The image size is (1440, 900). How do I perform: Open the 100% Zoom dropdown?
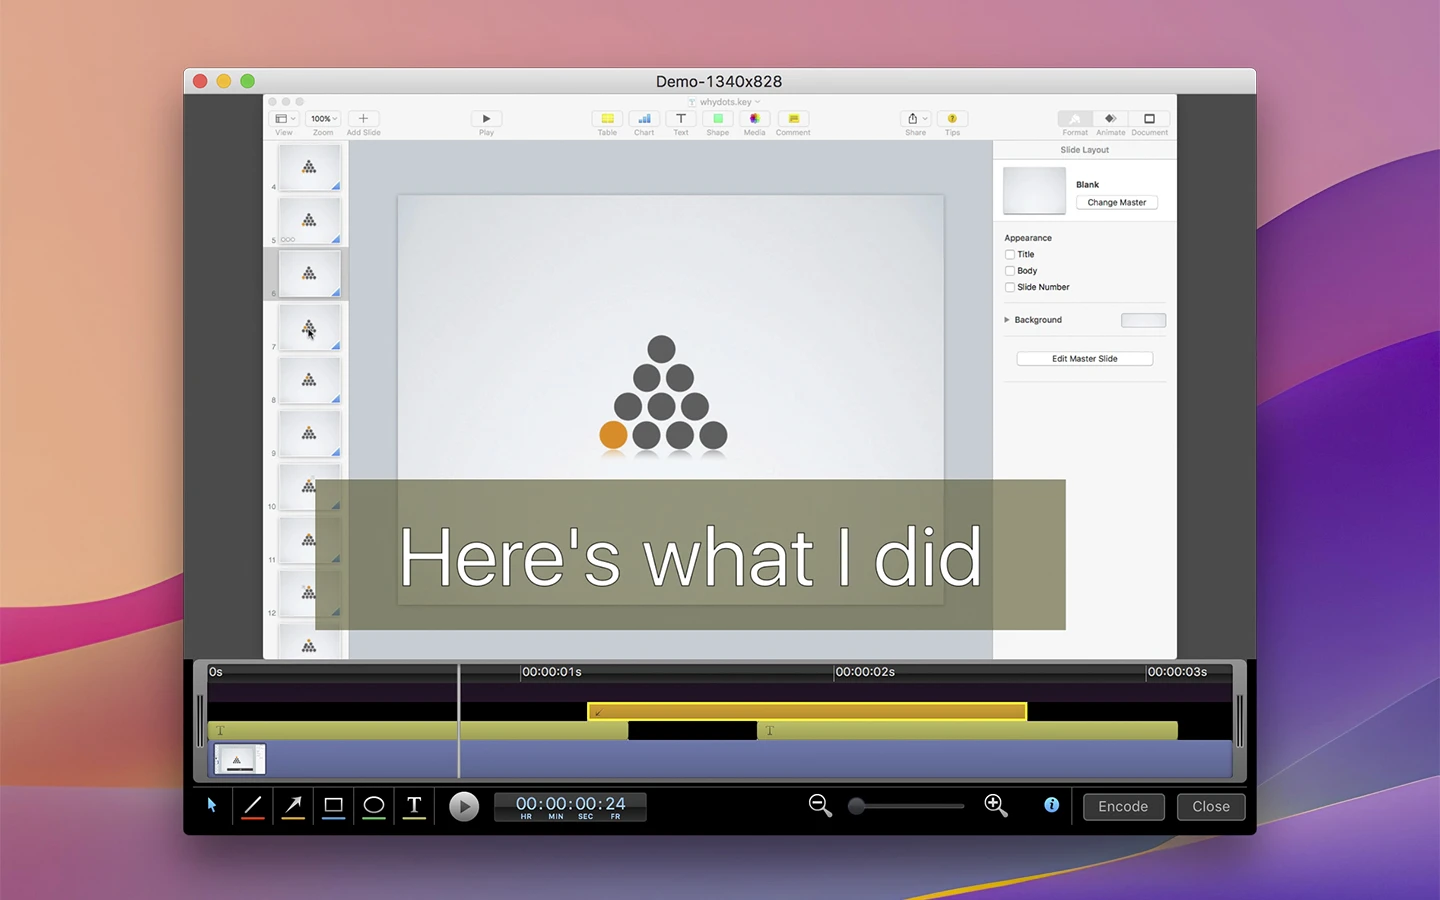click(323, 119)
